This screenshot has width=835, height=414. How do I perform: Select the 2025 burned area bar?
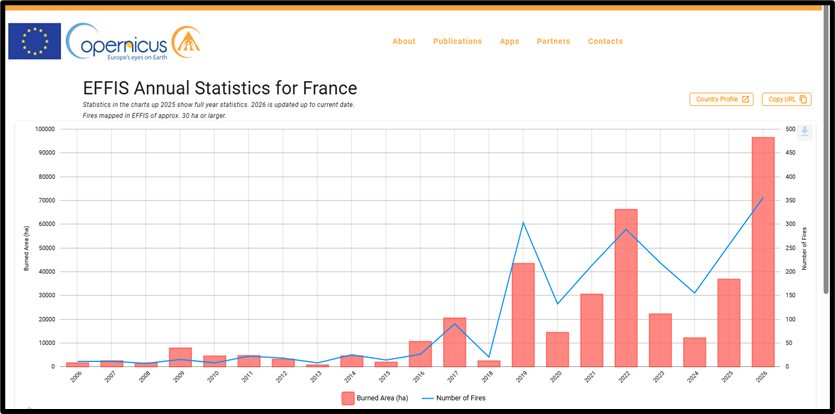(728, 323)
